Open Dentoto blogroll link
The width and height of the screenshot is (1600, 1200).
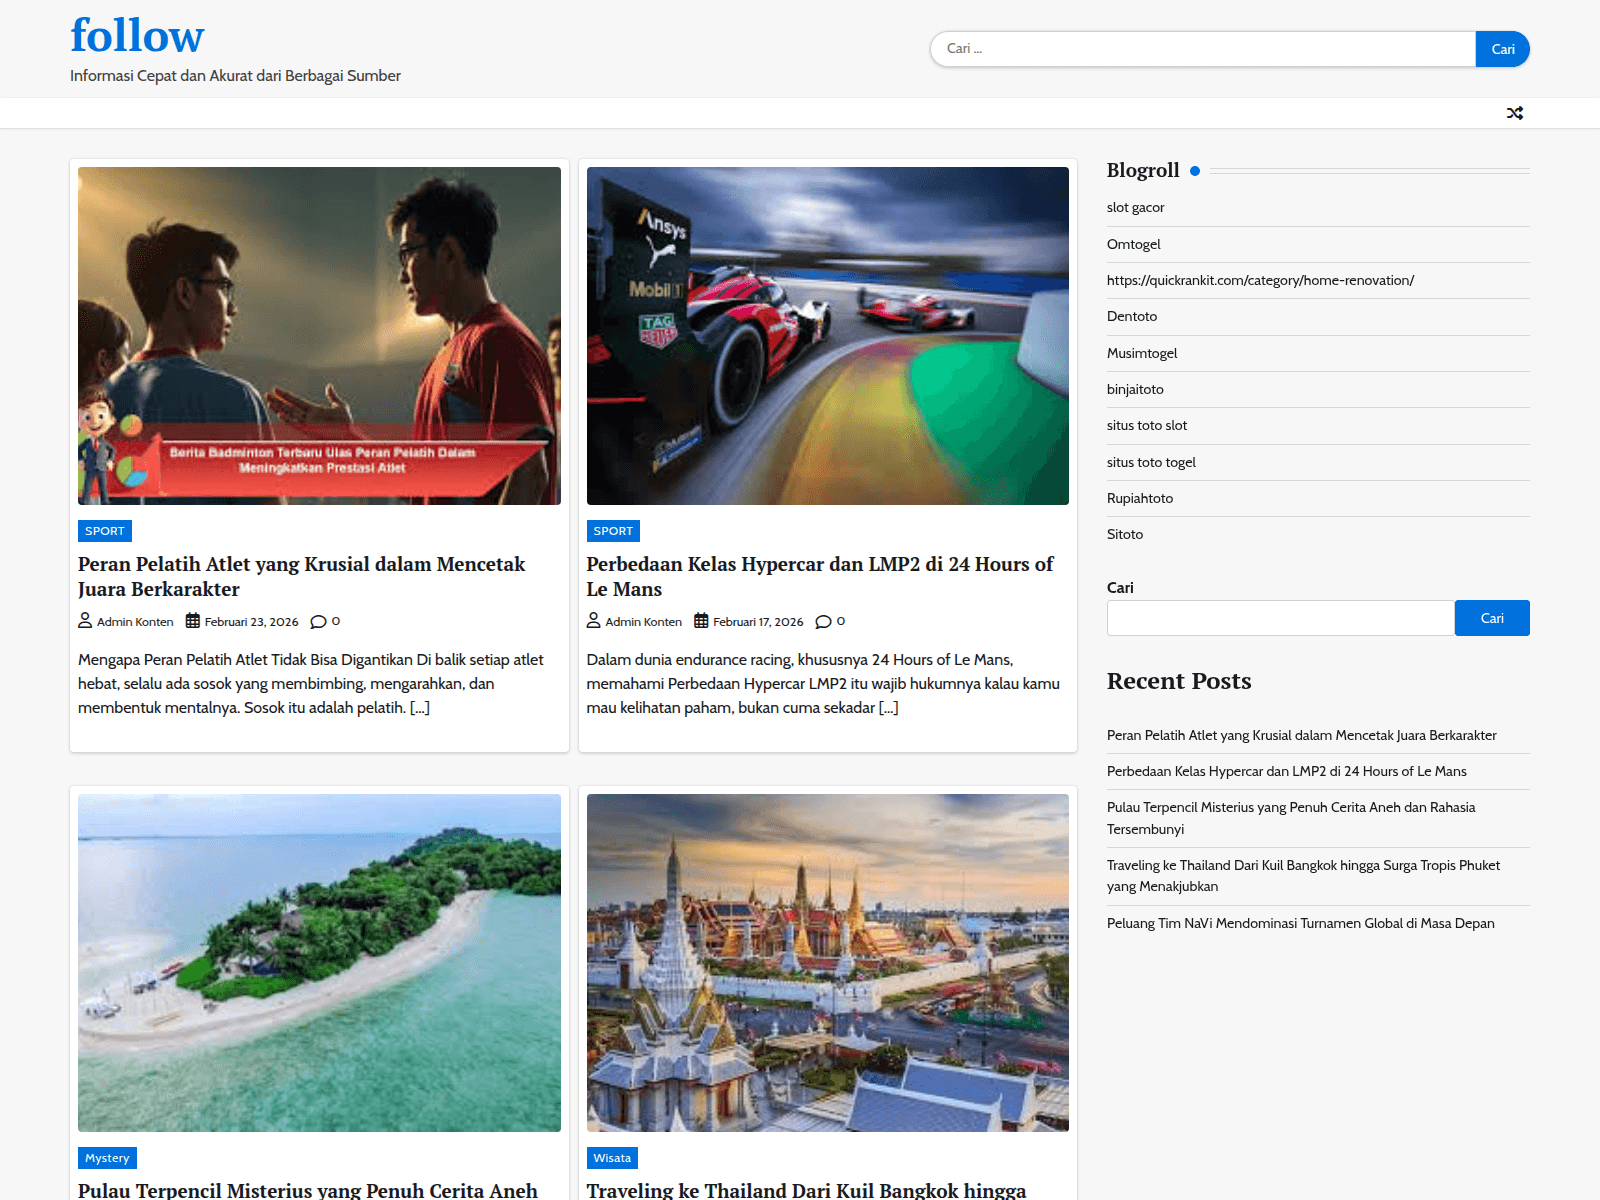(1132, 317)
